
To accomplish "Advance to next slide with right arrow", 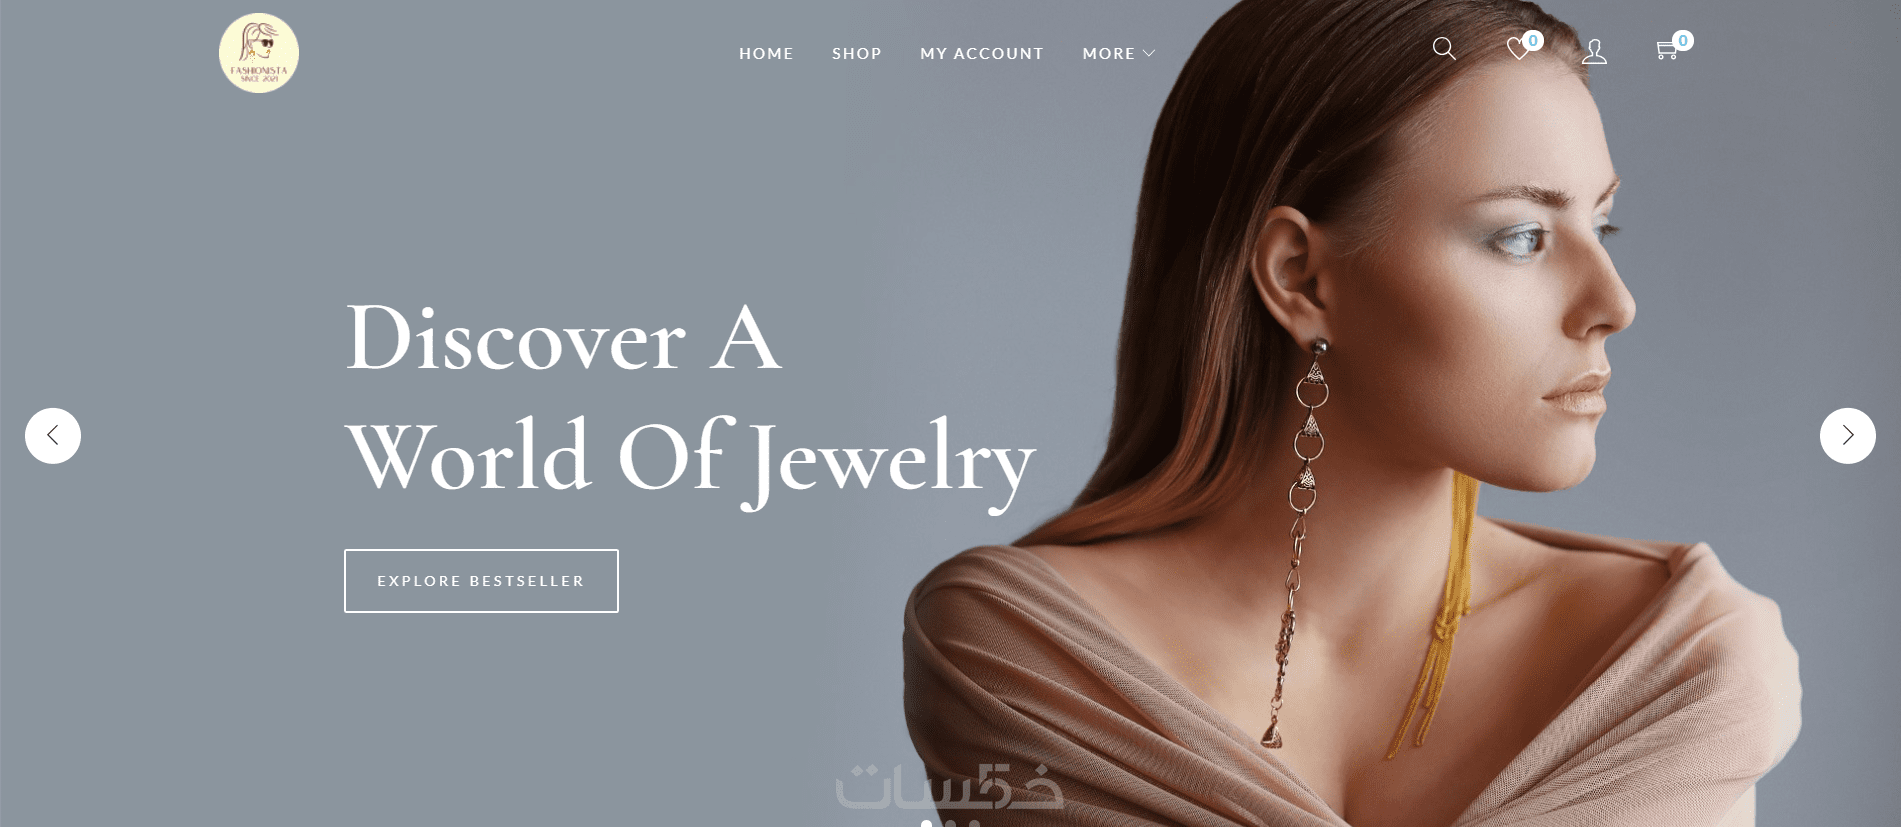I will pos(1848,436).
